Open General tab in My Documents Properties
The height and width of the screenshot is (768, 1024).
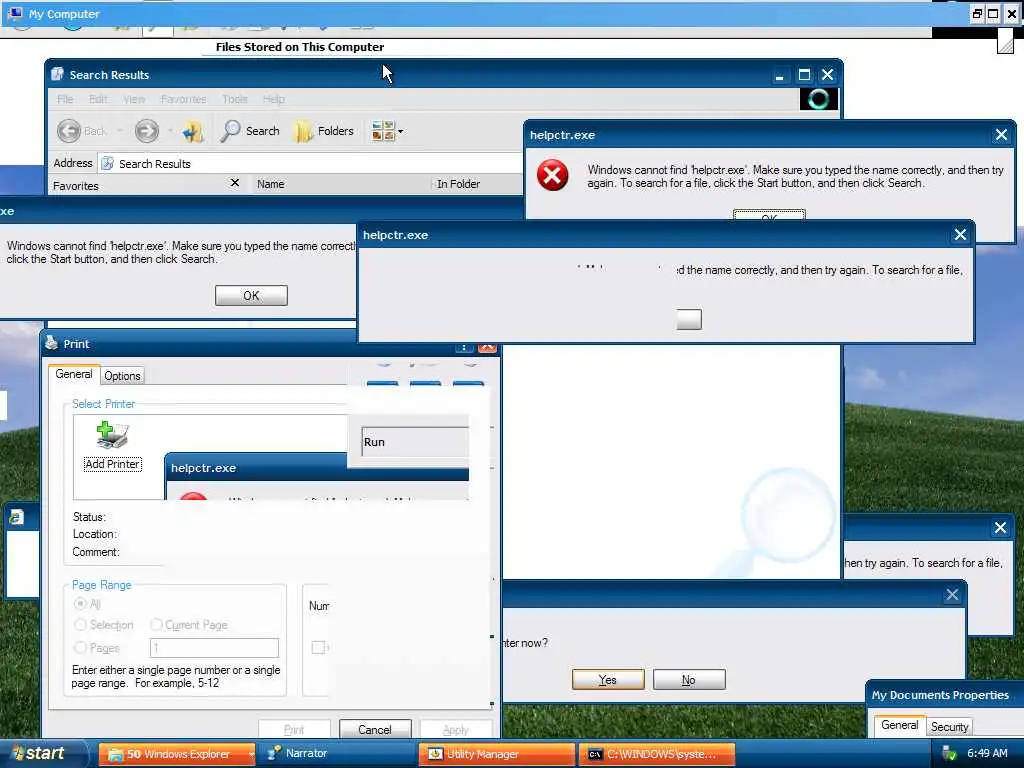(x=899, y=725)
